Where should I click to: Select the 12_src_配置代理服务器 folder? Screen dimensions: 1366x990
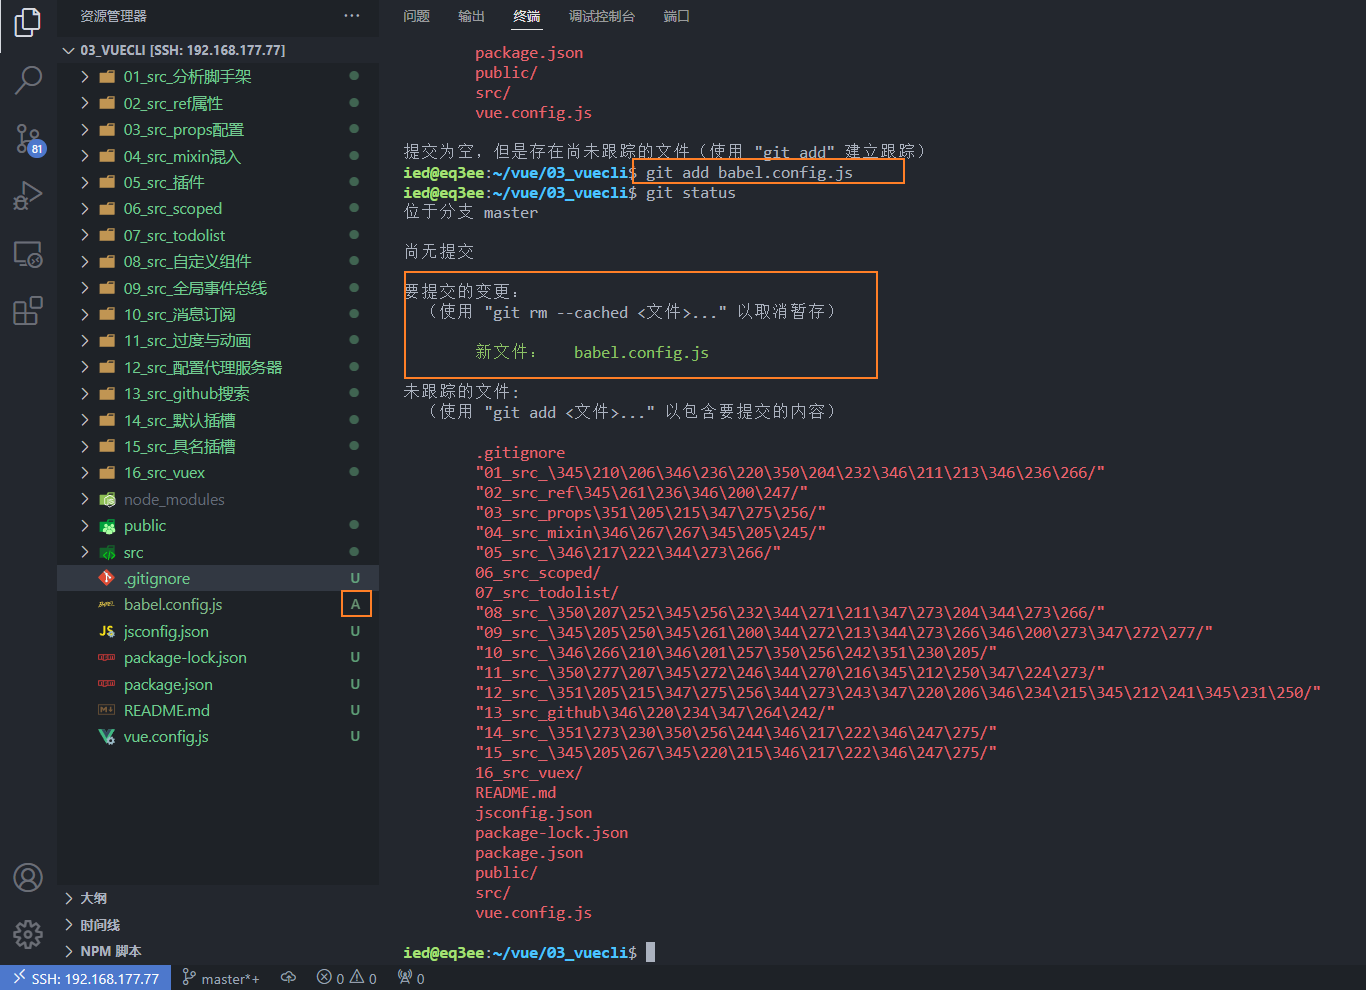218,367
